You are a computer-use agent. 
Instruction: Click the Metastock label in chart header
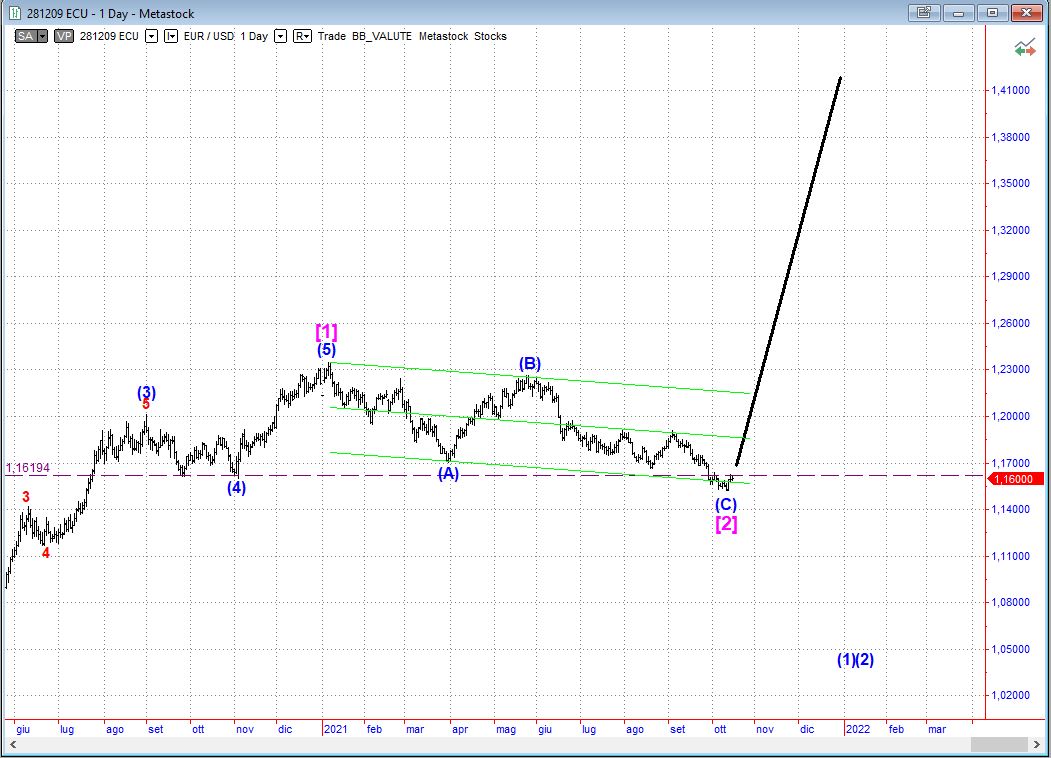[x=443, y=36]
